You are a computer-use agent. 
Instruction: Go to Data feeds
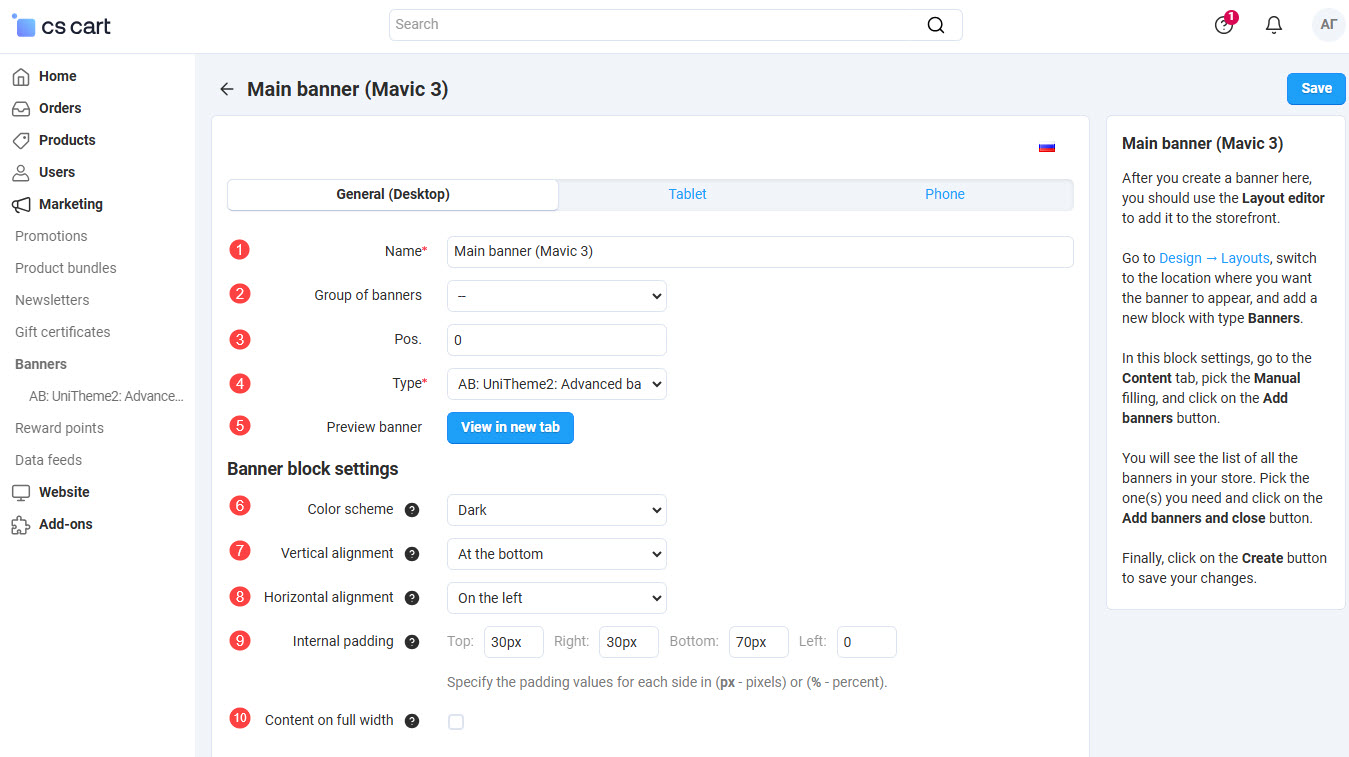tap(48, 460)
